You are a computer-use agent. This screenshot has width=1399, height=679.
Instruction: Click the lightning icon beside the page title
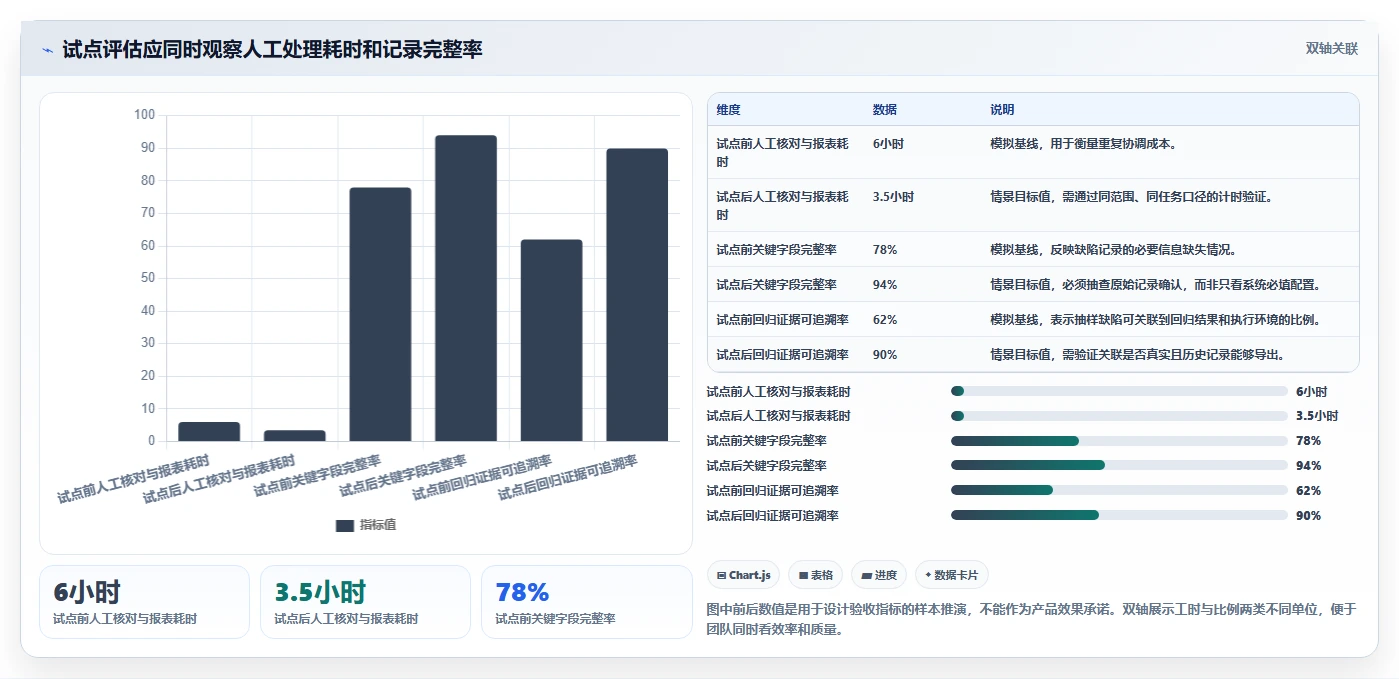point(47,49)
